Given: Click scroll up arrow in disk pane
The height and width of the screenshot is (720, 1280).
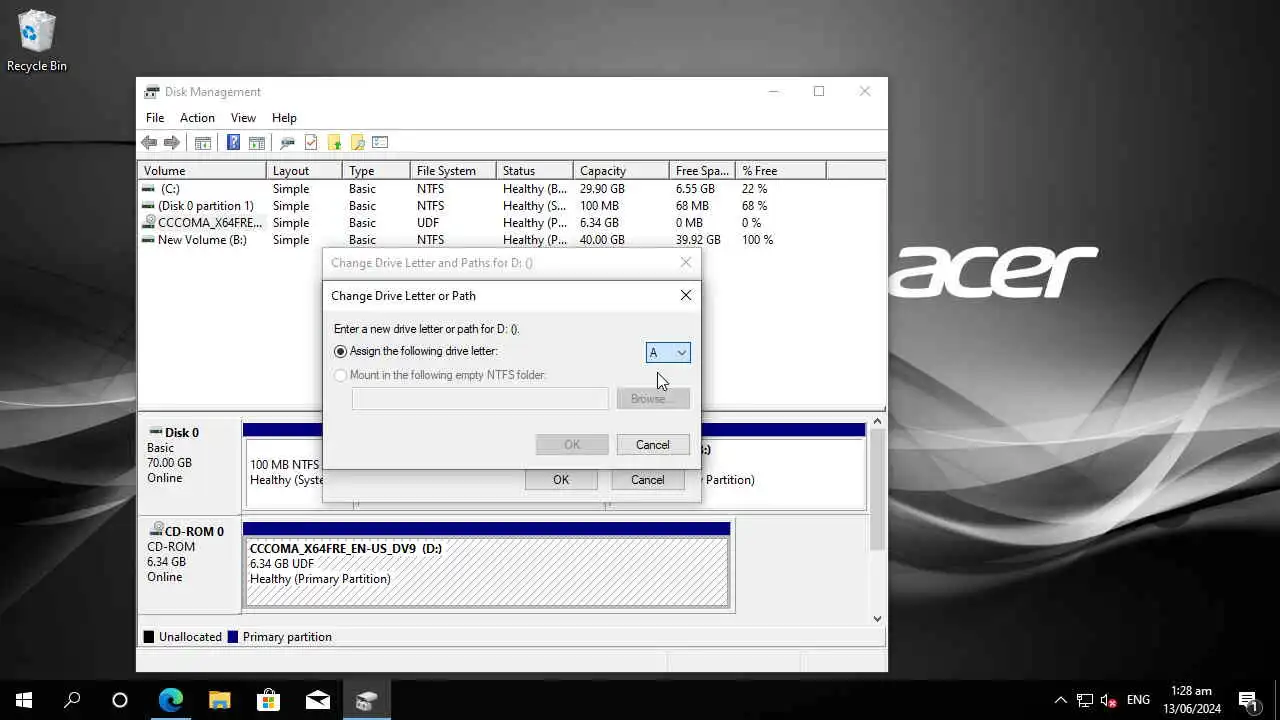Looking at the screenshot, I should (x=878, y=421).
